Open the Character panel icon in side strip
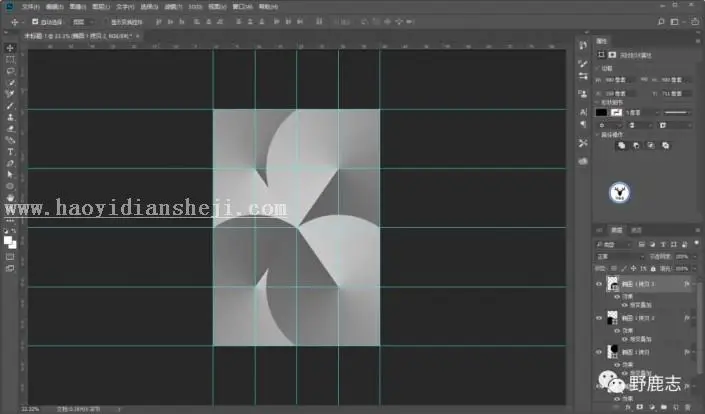Viewport: 705px width, 414px height. [x=583, y=112]
